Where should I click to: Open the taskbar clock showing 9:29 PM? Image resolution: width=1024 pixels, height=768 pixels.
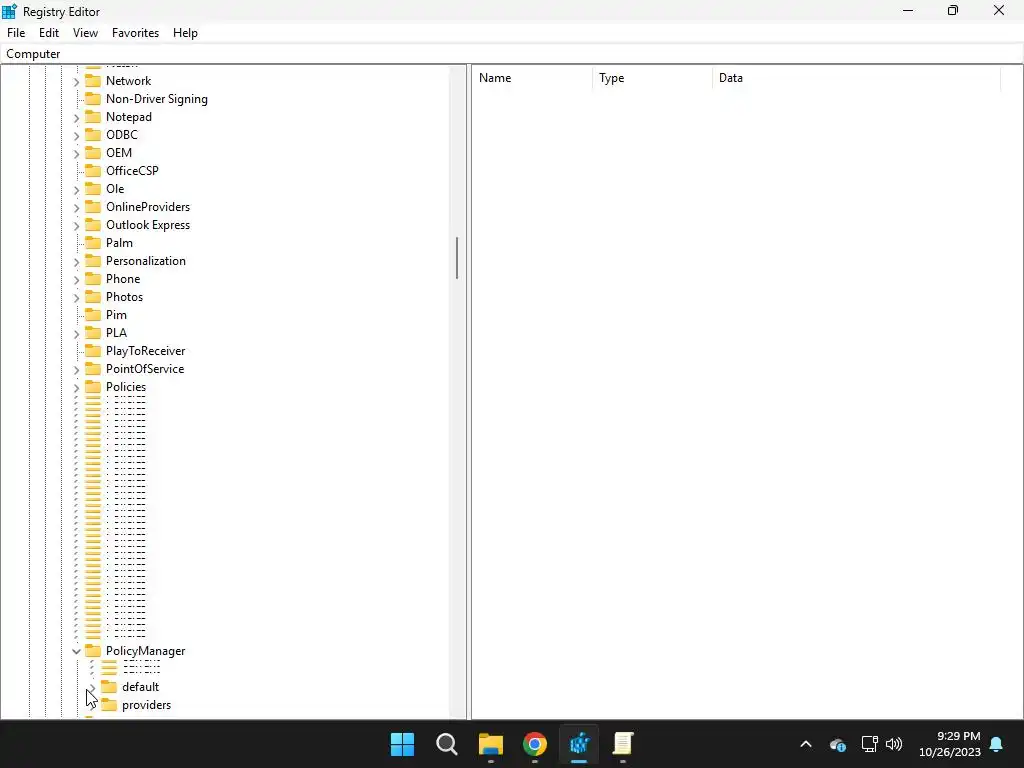tap(950, 744)
